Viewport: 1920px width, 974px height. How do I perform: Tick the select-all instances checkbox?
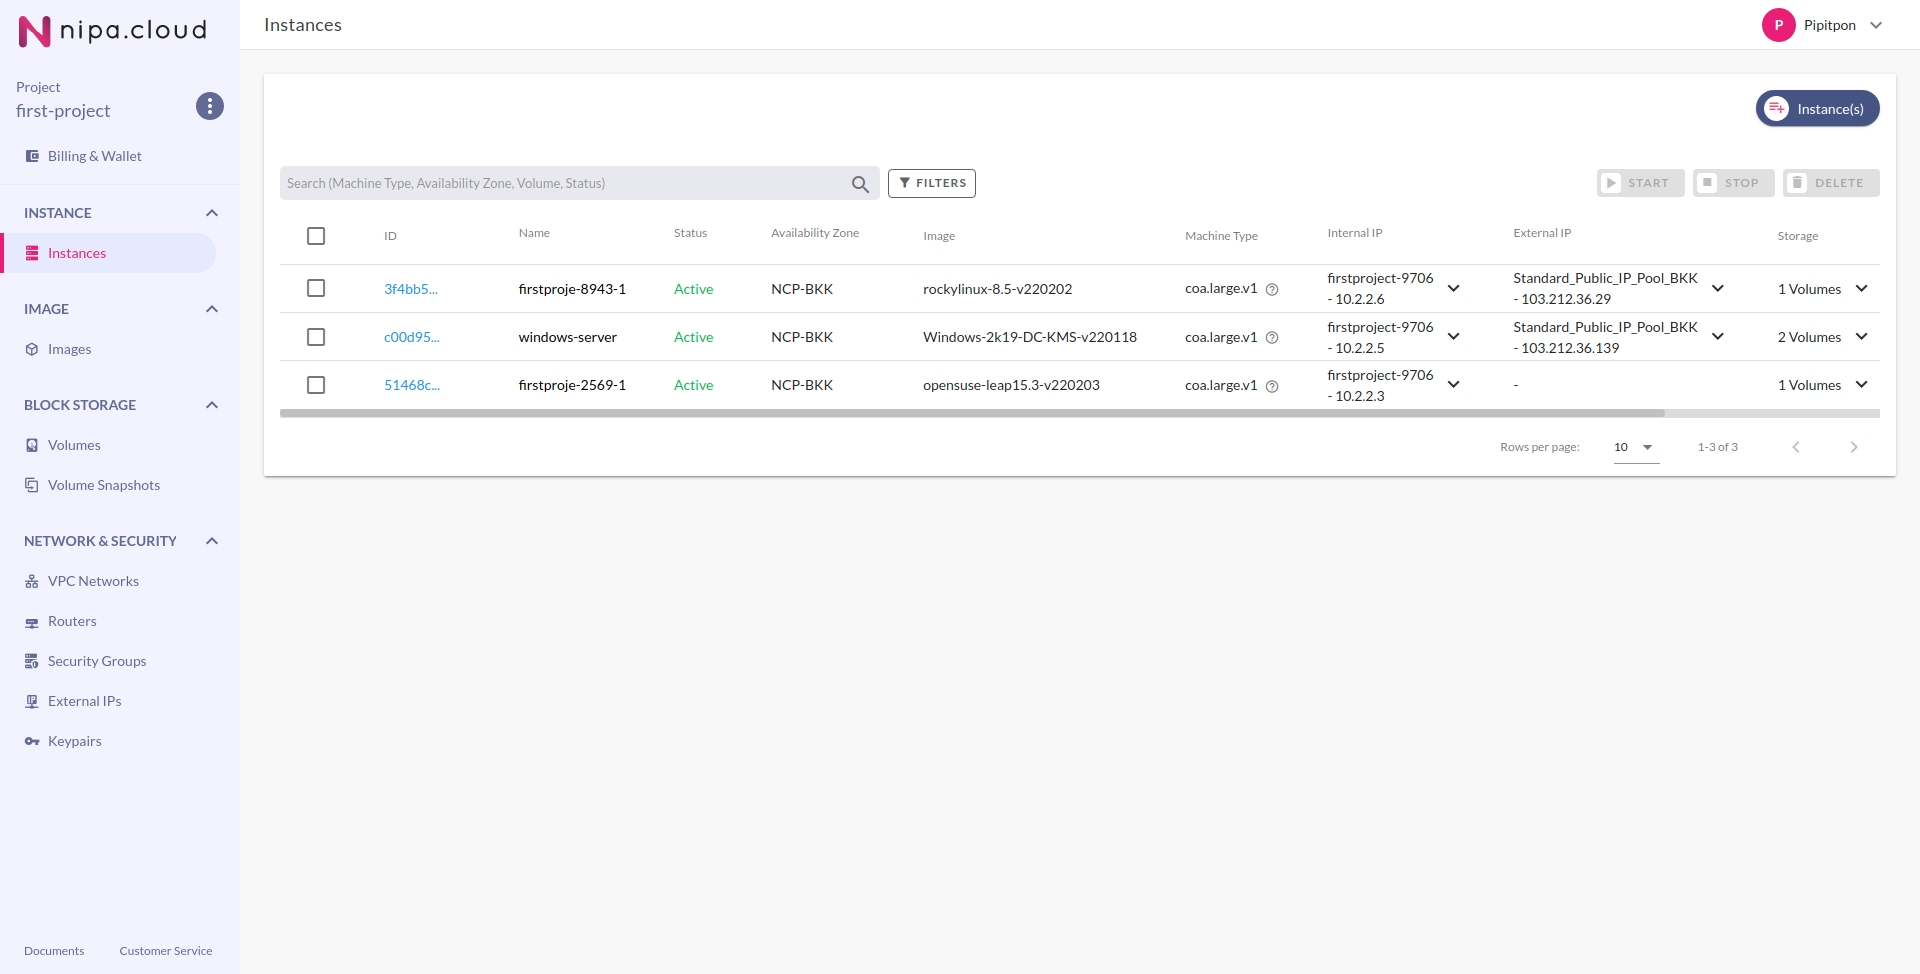[x=316, y=236]
